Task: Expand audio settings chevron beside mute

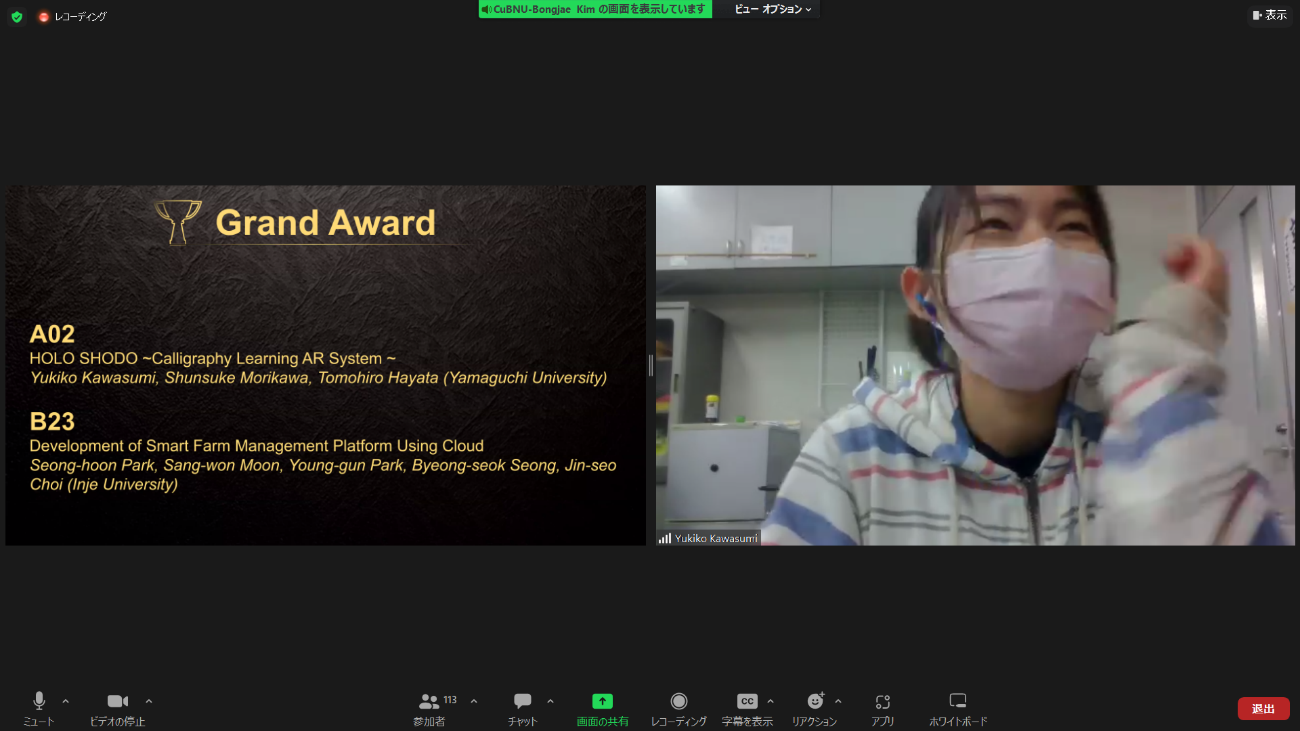Action: (x=66, y=701)
